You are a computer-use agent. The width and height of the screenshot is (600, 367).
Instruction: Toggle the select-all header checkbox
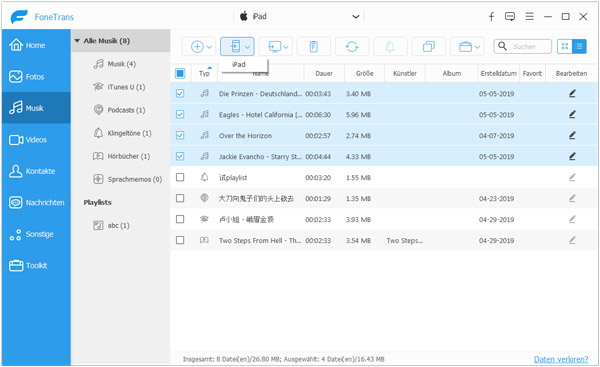coord(180,73)
